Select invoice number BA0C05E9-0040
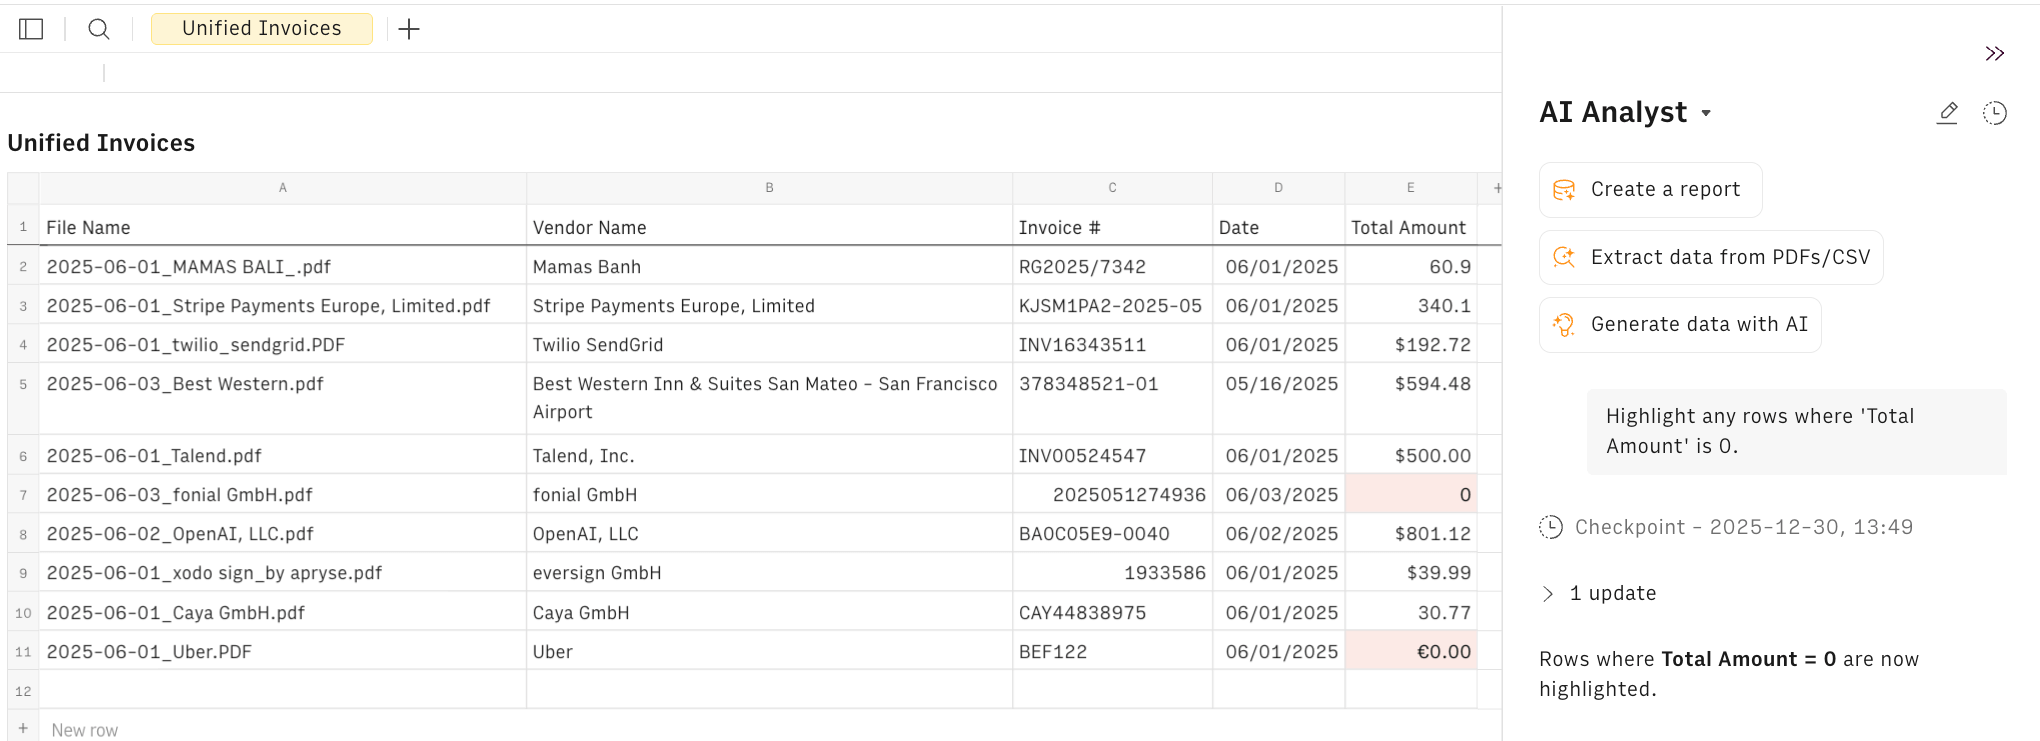Viewport: 2040px width, 741px height. pos(1112,534)
